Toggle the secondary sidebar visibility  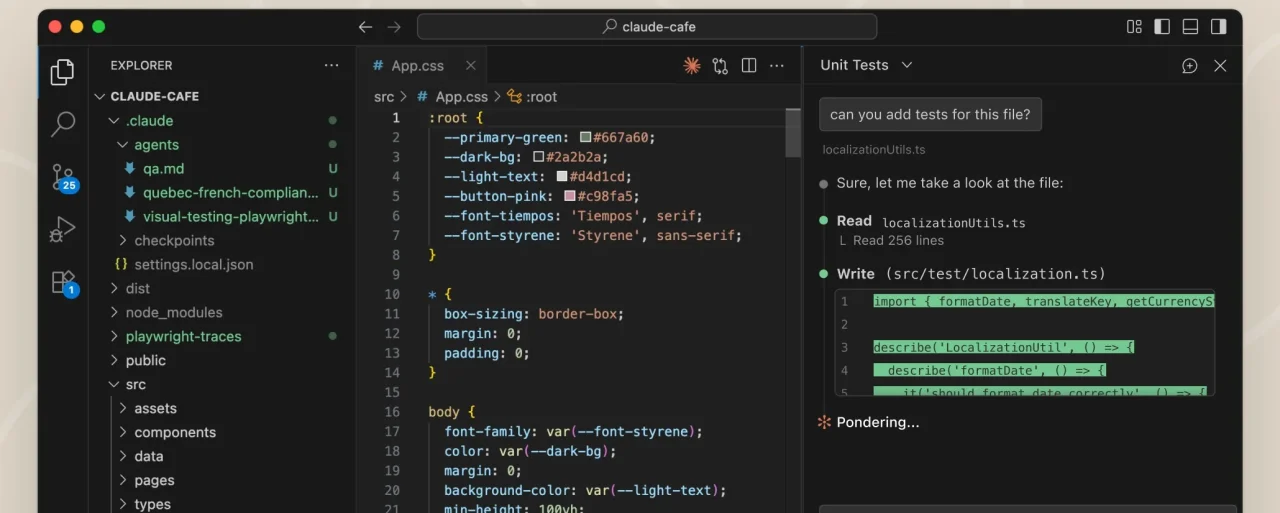point(1218,27)
